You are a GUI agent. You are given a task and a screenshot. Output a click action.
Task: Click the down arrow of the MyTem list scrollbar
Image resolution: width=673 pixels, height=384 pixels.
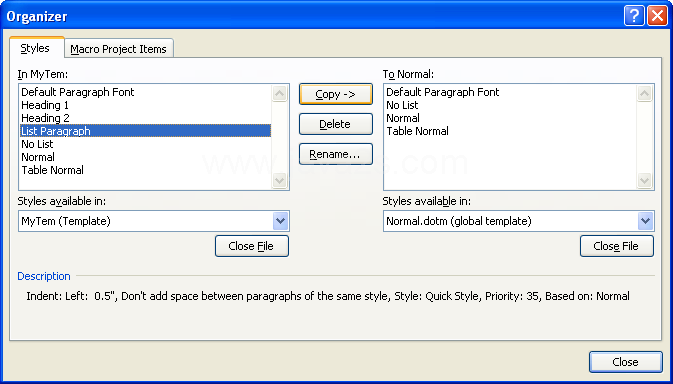coord(279,180)
